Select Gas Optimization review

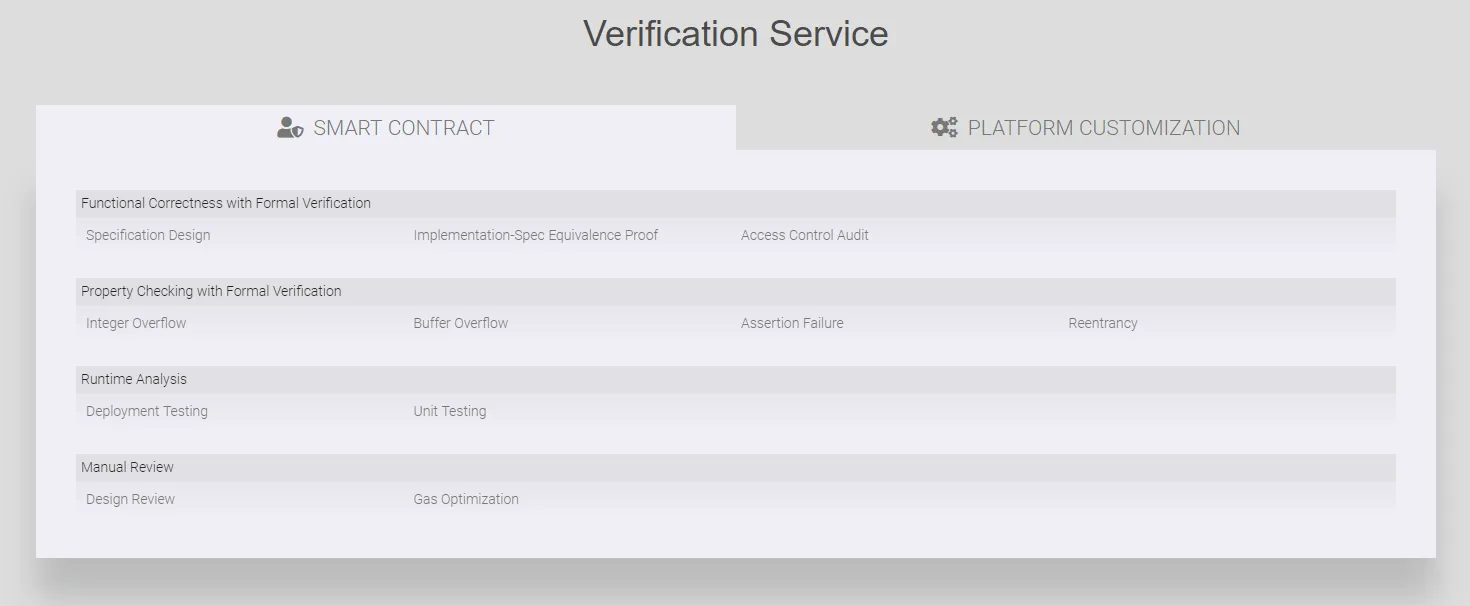point(466,498)
